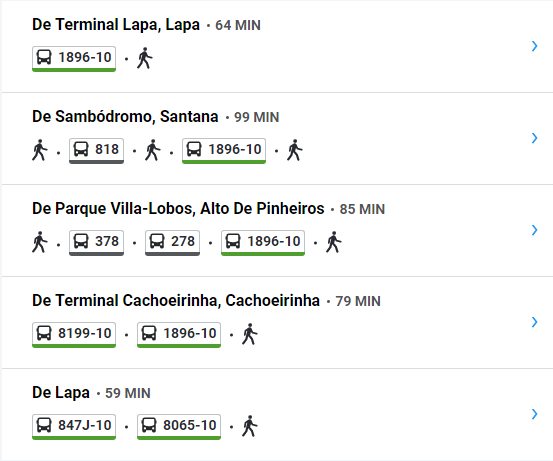
Task: Expand the Terminal Cachoeirinha route chevron
Action: tap(535, 322)
